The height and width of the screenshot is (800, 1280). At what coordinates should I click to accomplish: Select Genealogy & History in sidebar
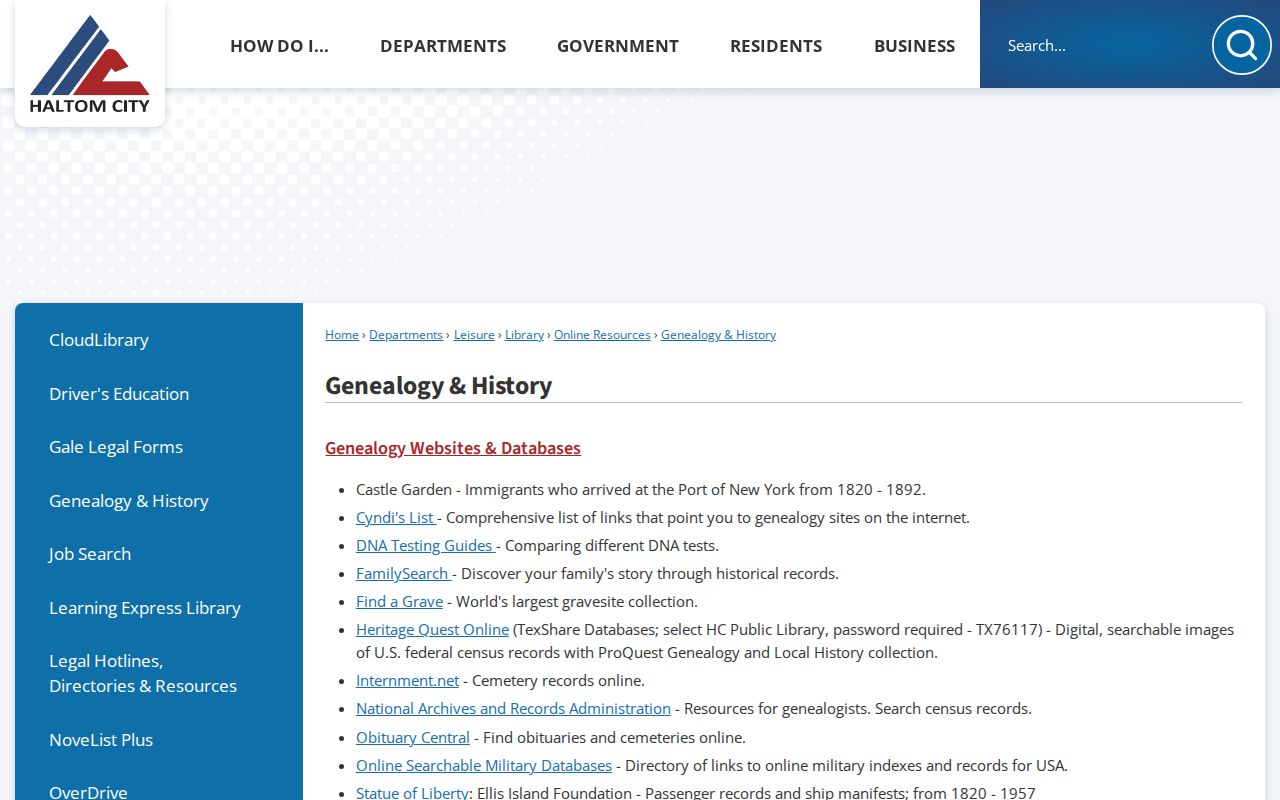point(129,501)
